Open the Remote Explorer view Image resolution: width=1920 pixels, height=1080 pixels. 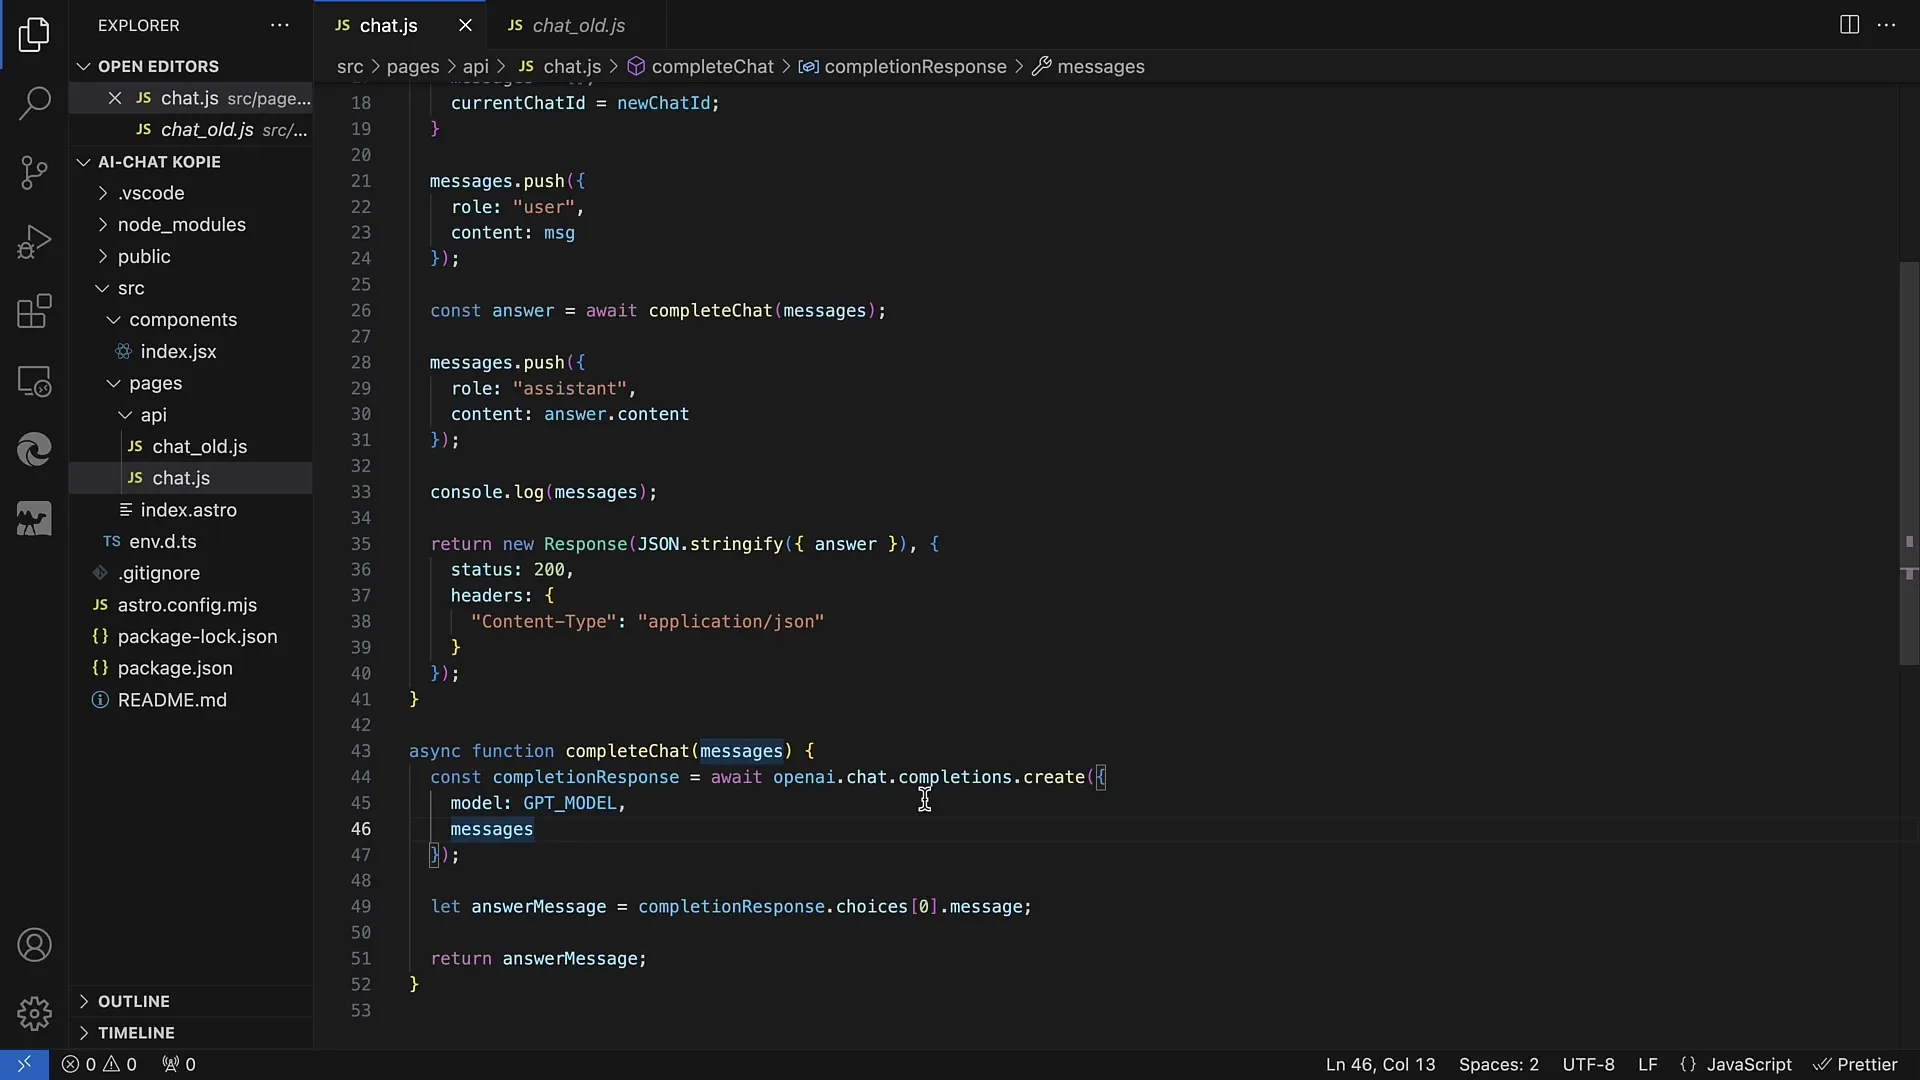[34, 381]
